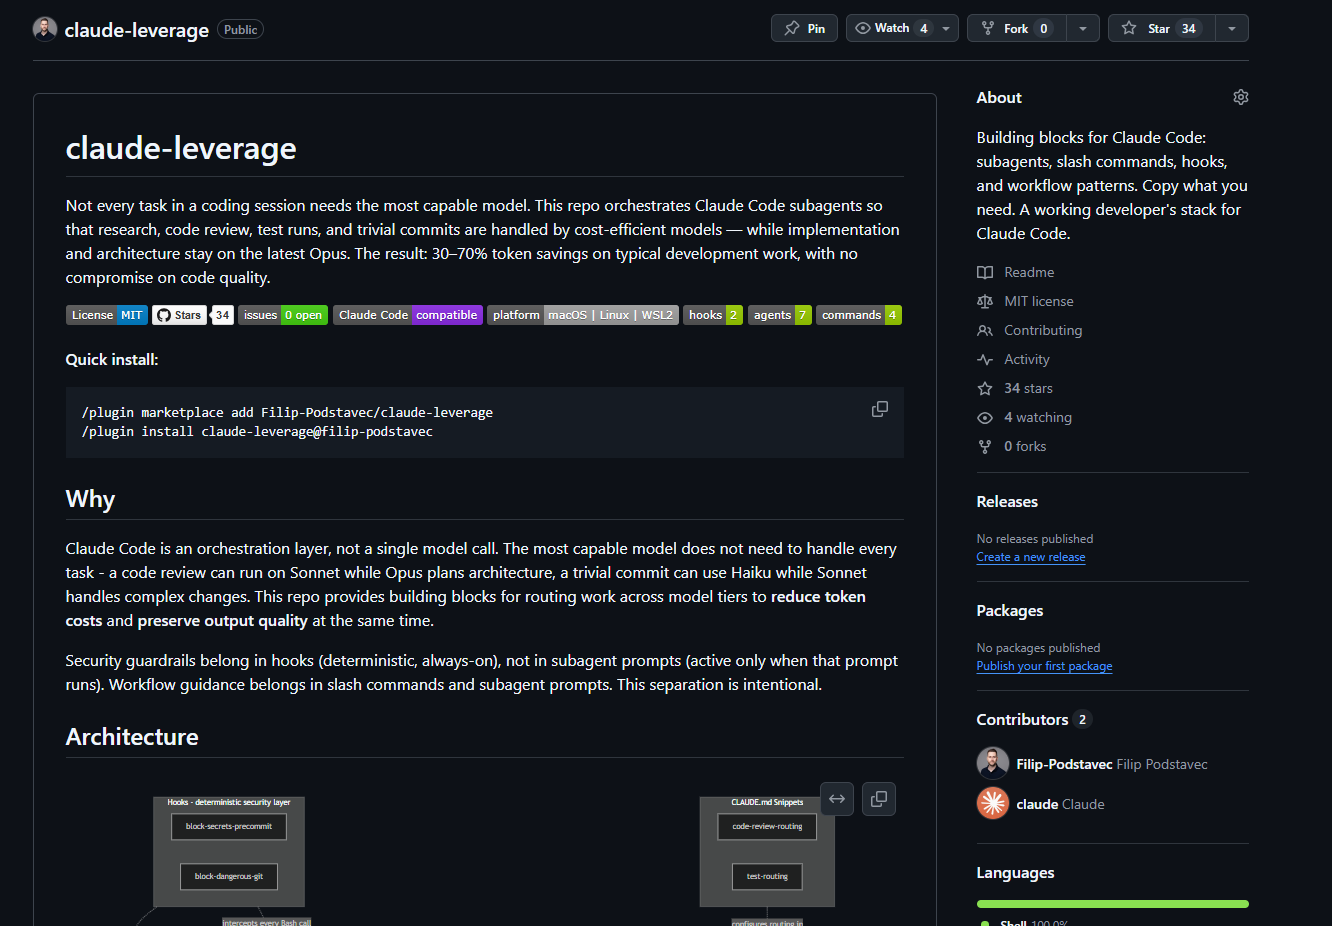Open the Fork dropdown arrow
Image resolution: width=1332 pixels, height=926 pixels.
pos(1083,28)
